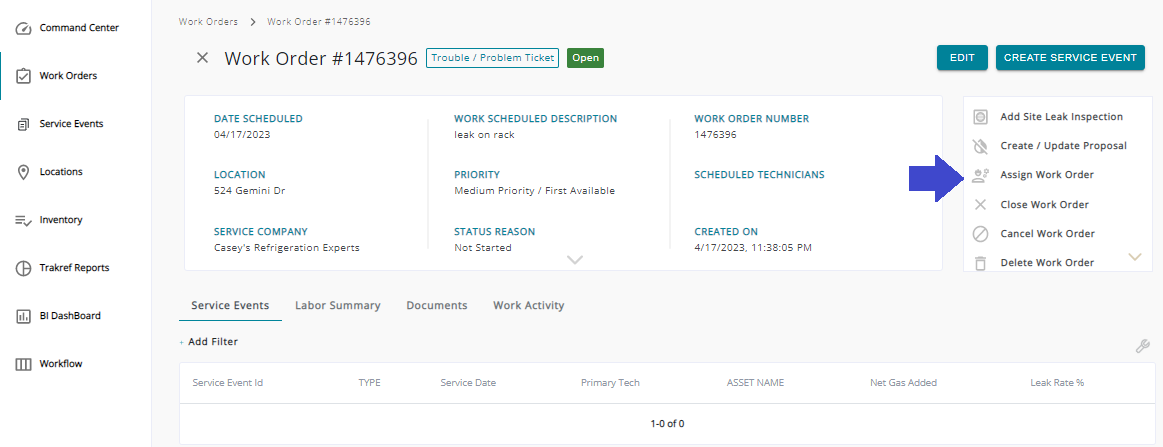Click the Not Started status reason

tap(483, 248)
